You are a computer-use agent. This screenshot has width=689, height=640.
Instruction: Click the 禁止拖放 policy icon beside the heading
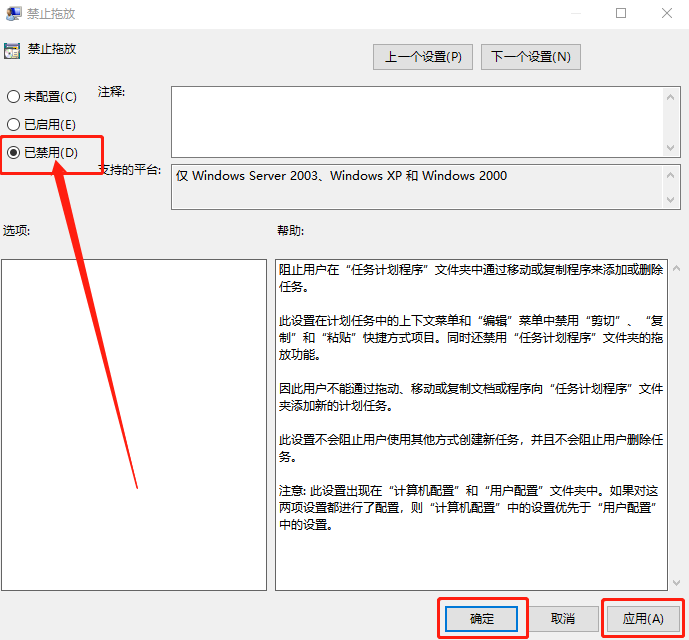pos(12,50)
